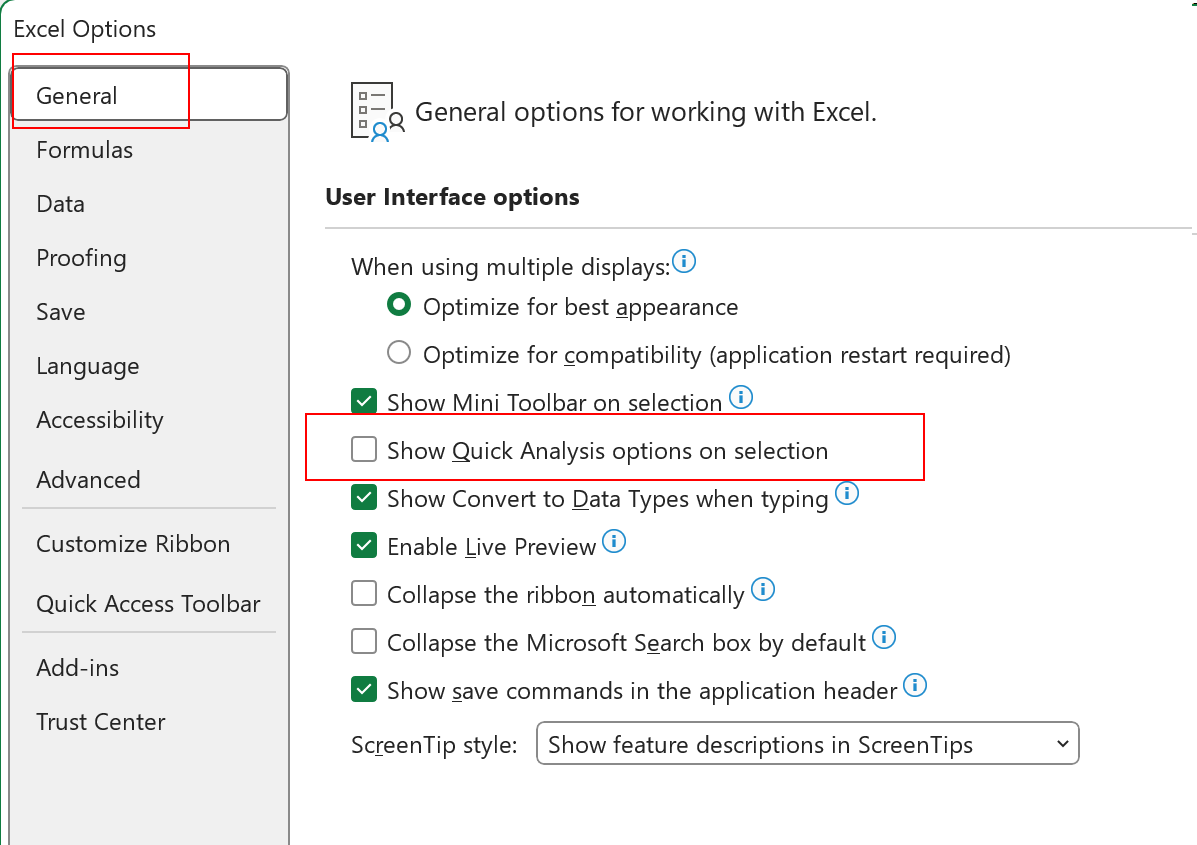Uncheck Show Mini Toolbar on selection

pos(364,402)
